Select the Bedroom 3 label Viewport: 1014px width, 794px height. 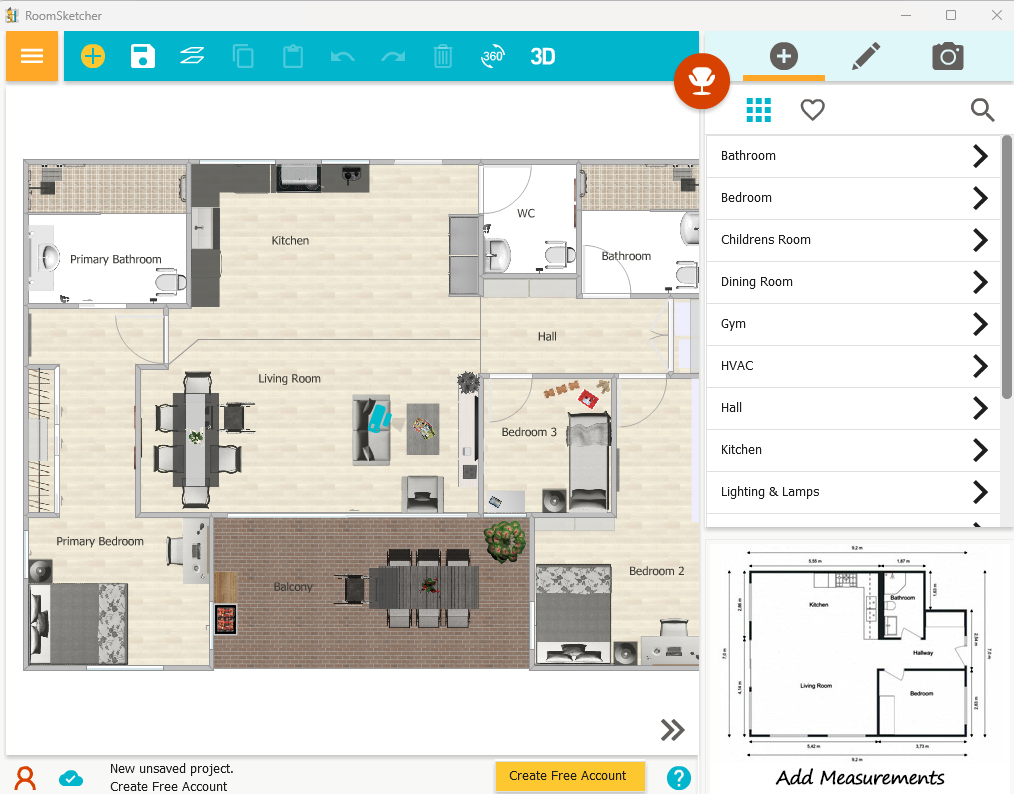(x=529, y=432)
